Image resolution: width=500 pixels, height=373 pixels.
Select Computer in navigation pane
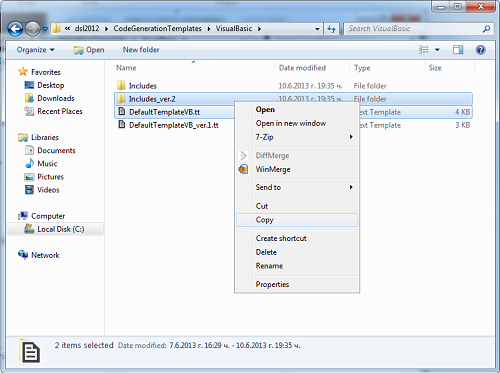[48, 216]
